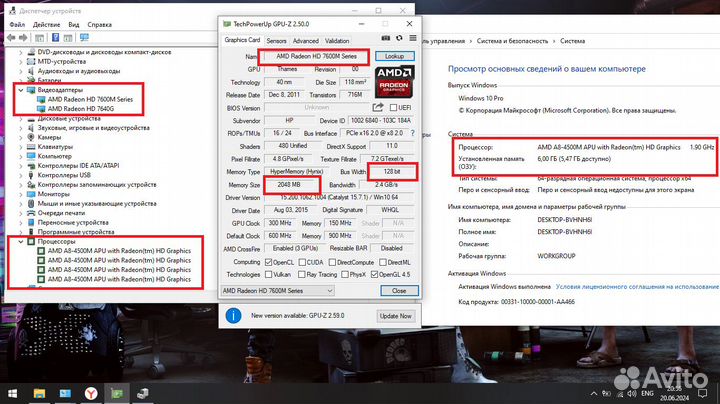Show hidden tray icons chevron
720x404 pixels.
coord(594,393)
